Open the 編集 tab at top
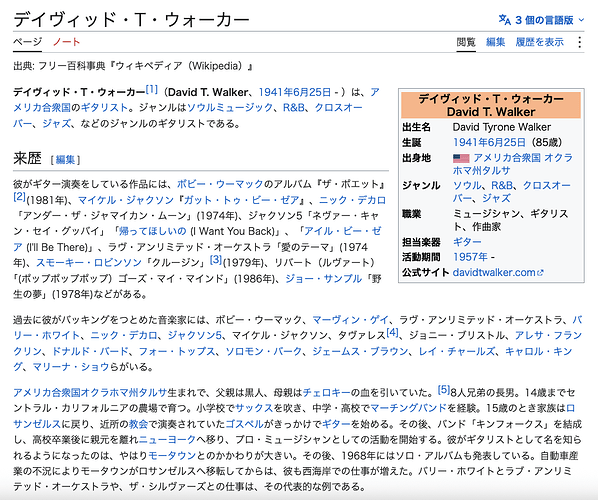598x500 pixels. pyautogui.click(x=495, y=42)
